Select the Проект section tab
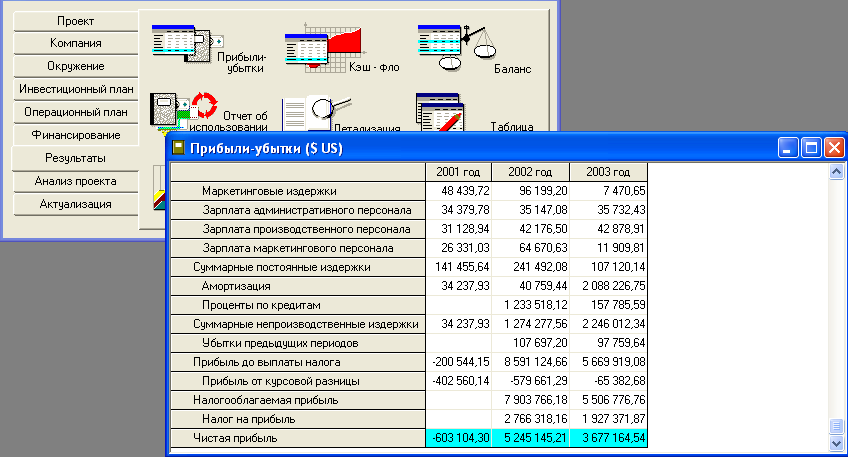The image size is (848, 457). (75, 21)
